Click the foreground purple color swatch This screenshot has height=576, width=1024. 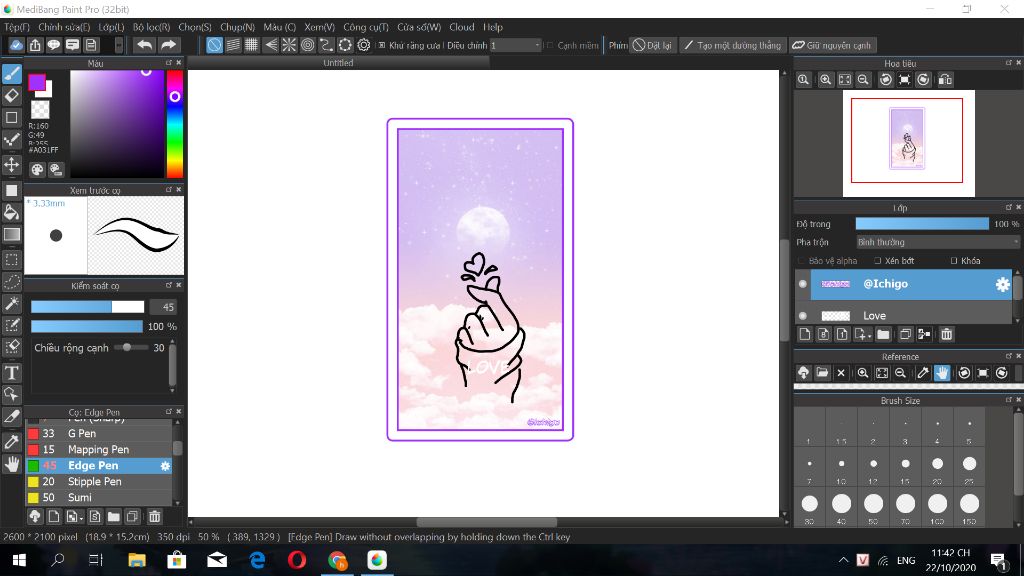[x=37, y=82]
